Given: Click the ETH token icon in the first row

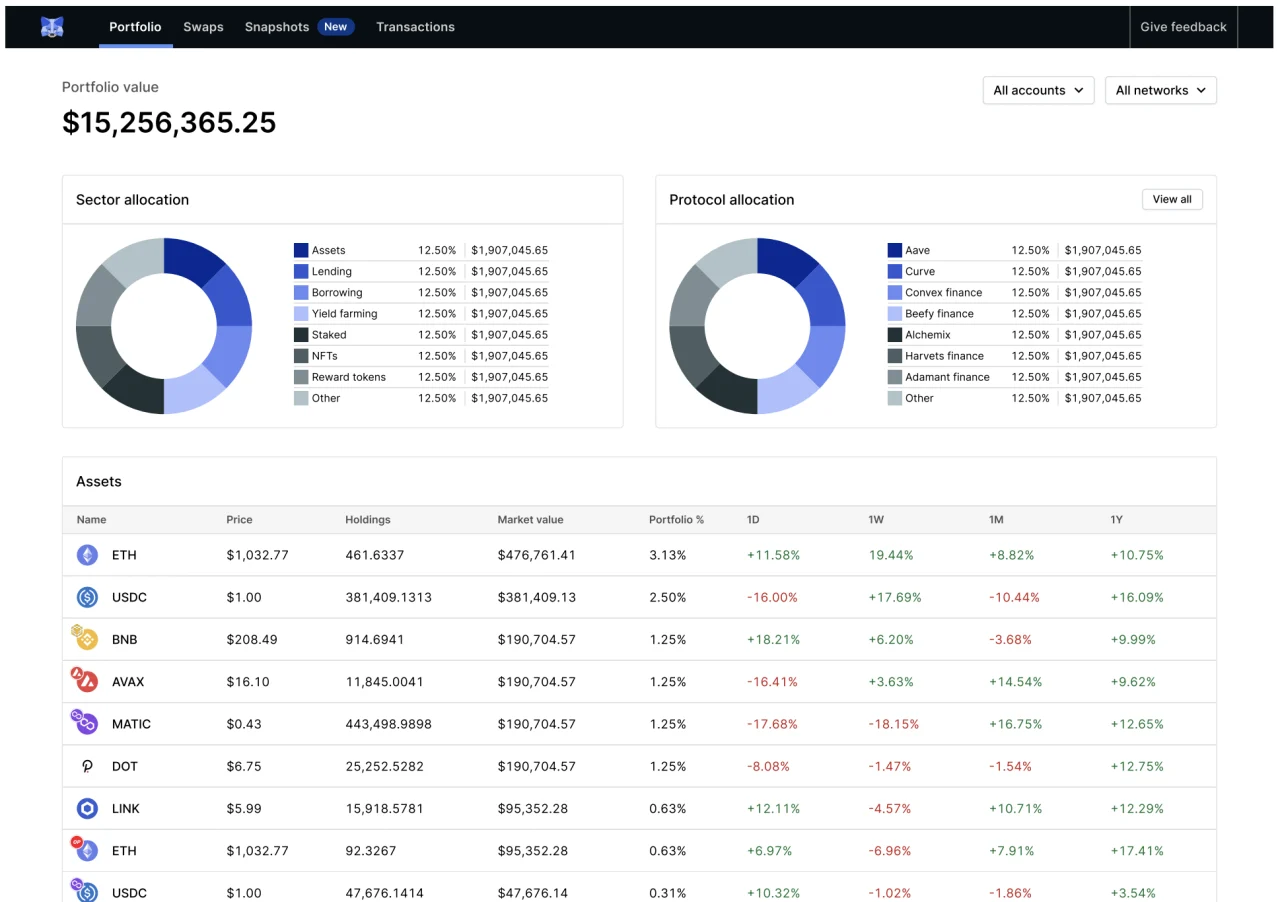Looking at the screenshot, I should [x=88, y=555].
